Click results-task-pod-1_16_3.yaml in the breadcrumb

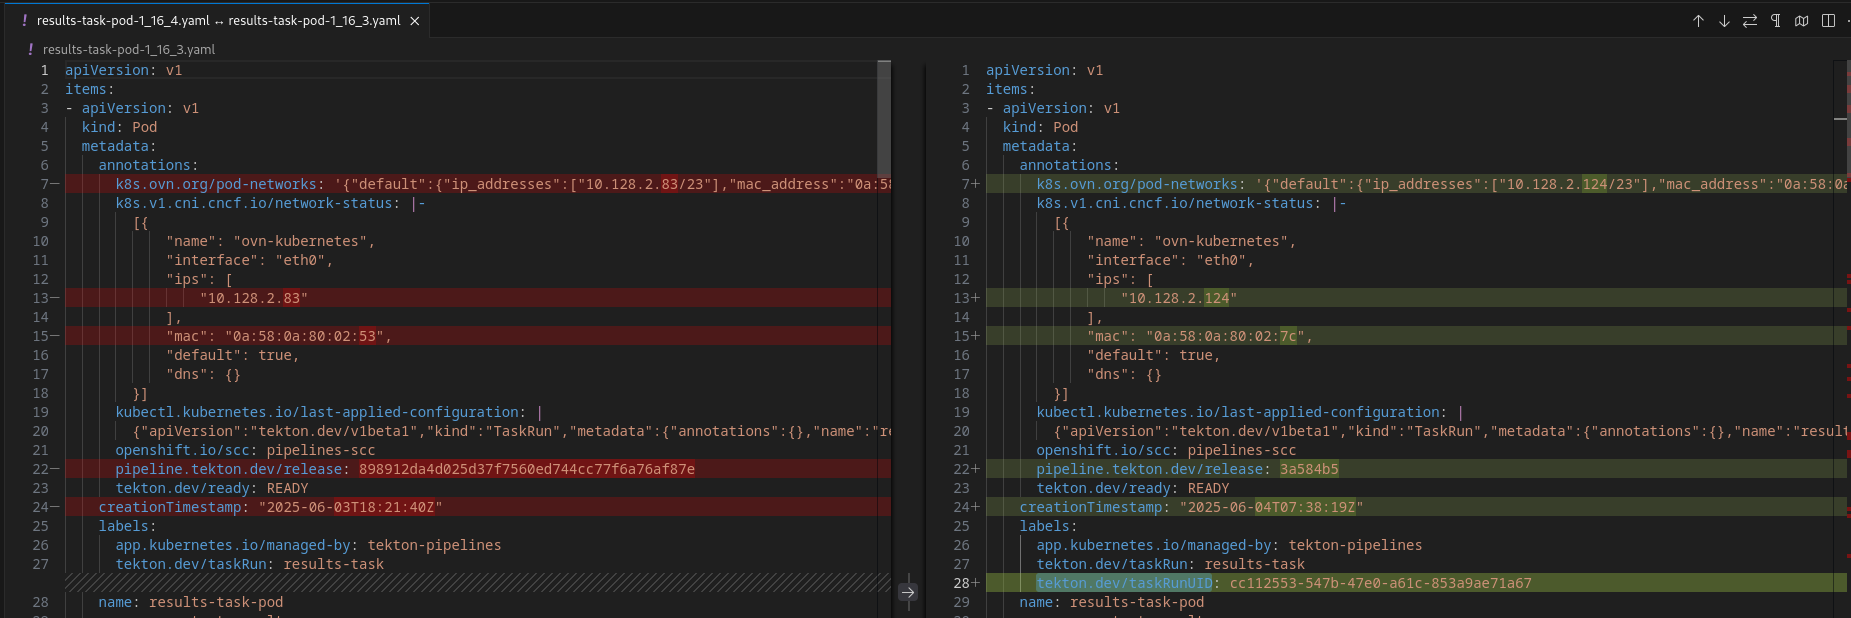point(128,49)
